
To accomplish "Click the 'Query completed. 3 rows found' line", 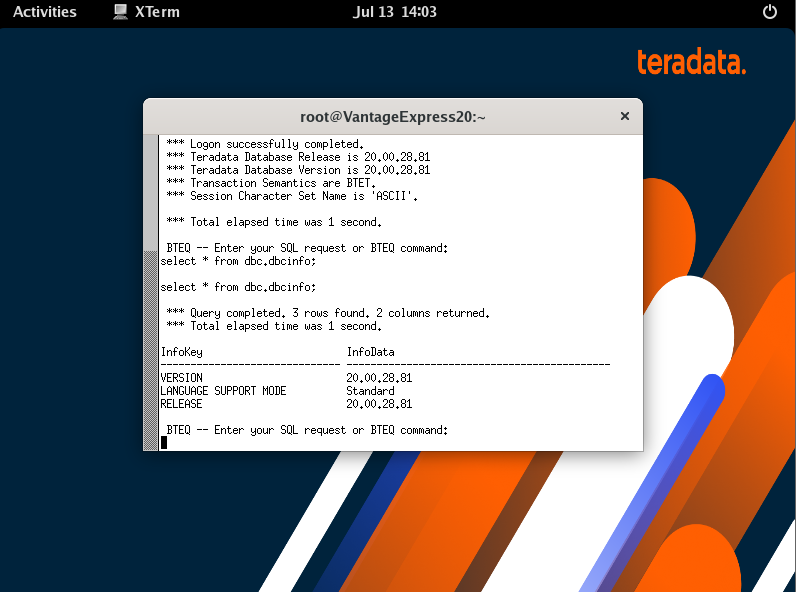I will [328, 313].
